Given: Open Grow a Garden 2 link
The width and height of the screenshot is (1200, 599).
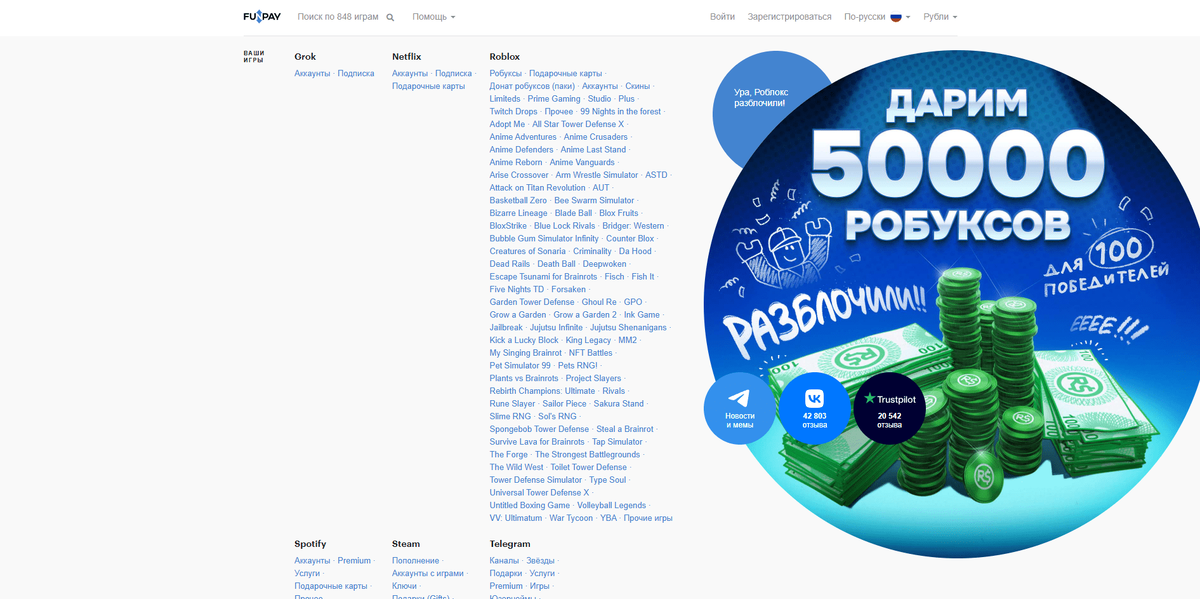Looking at the screenshot, I should (x=585, y=315).
